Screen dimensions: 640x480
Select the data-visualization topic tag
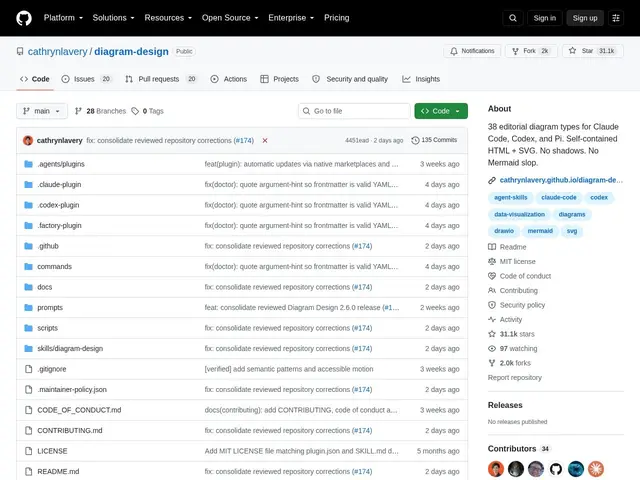pyautogui.click(x=519, y=214)
